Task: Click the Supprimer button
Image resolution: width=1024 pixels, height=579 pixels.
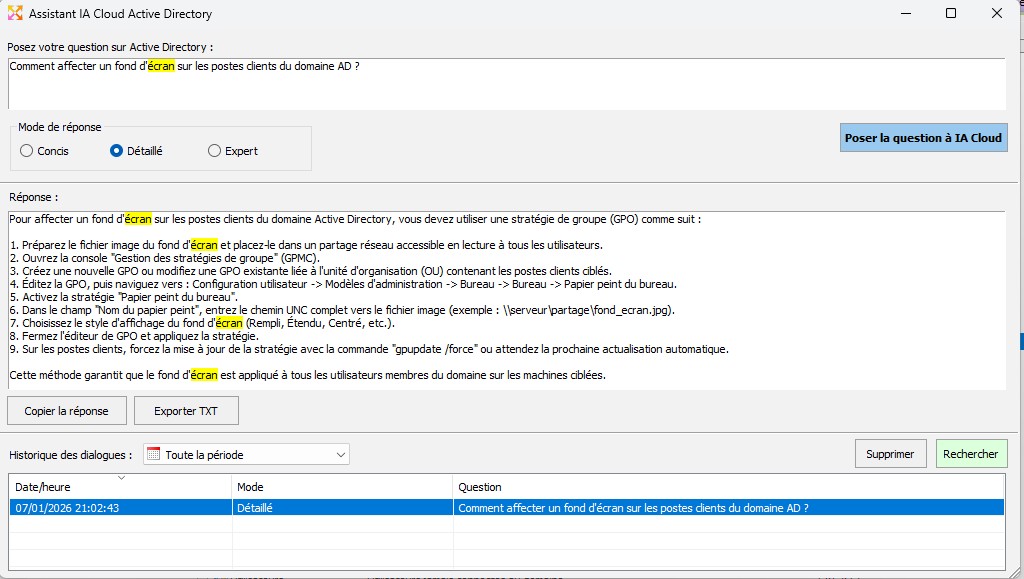Action: click(x=890, y=454)
